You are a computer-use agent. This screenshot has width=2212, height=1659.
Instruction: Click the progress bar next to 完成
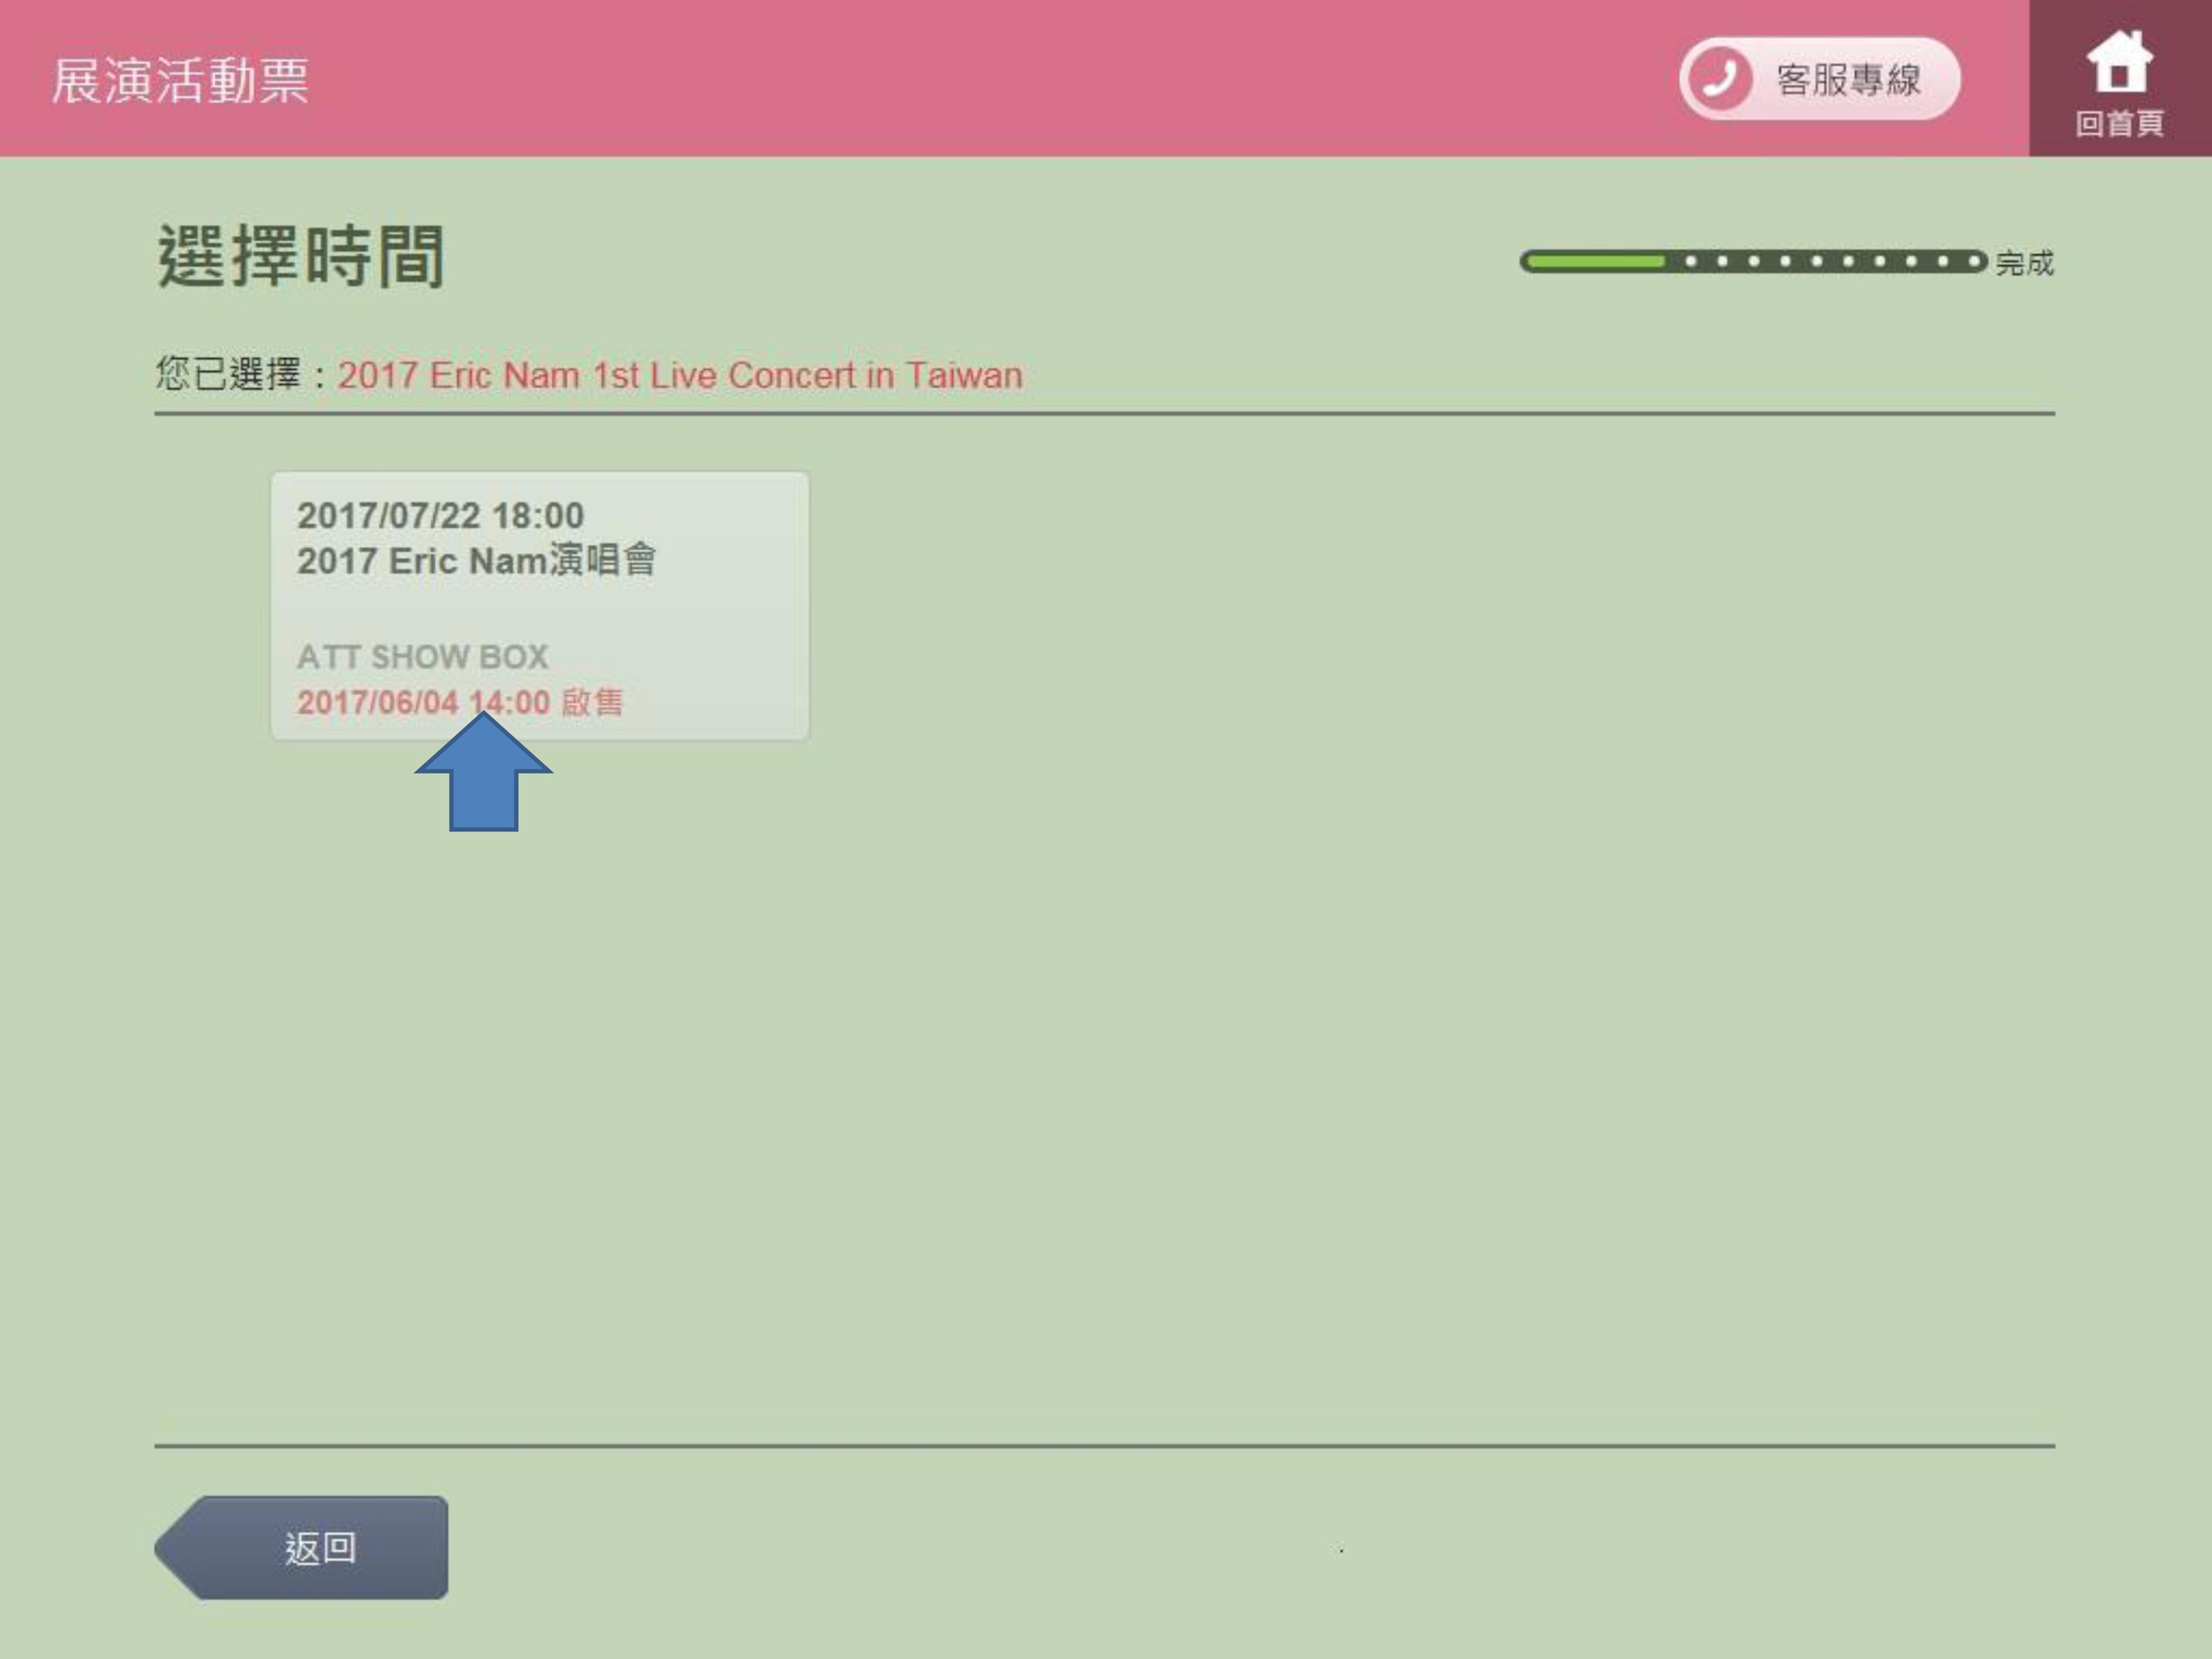pos(1753,262)
